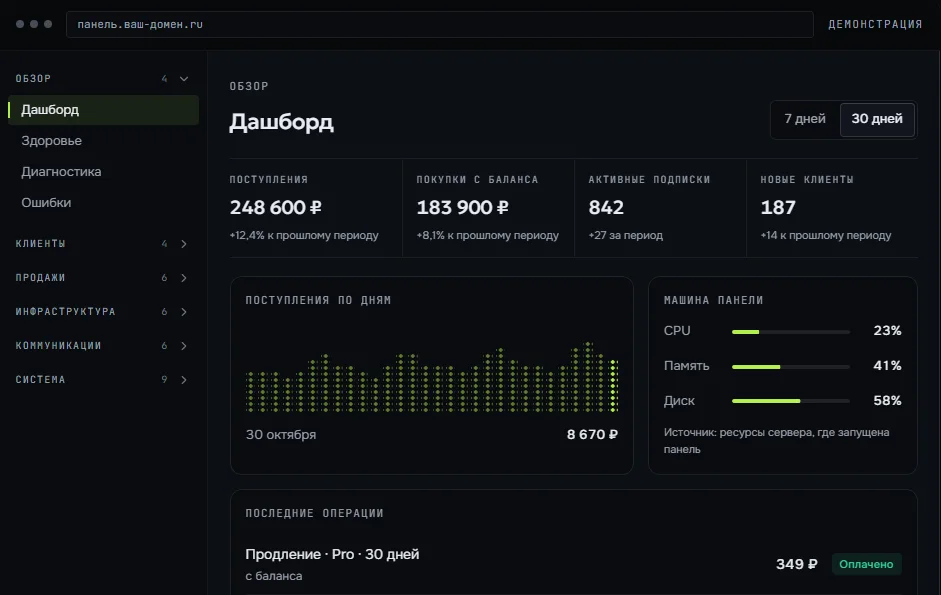
Task: Open the Здоровье sidebar item
Action: click(x=103, y=140)
